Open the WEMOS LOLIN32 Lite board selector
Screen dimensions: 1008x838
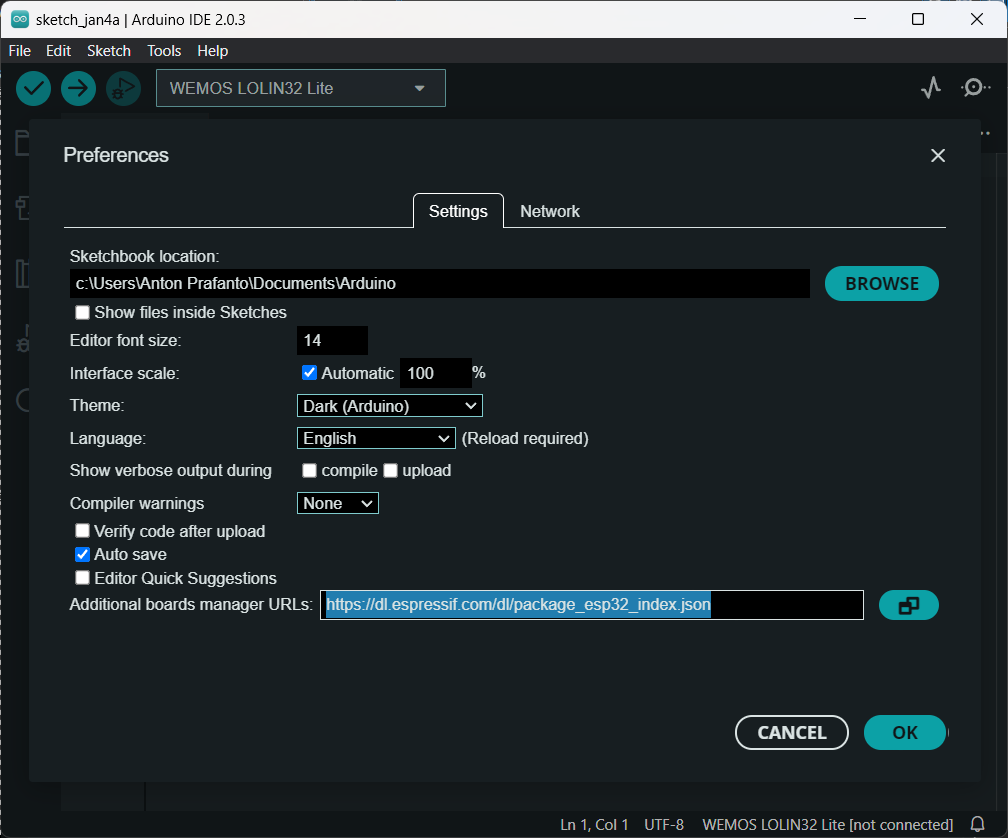(300, 88)
